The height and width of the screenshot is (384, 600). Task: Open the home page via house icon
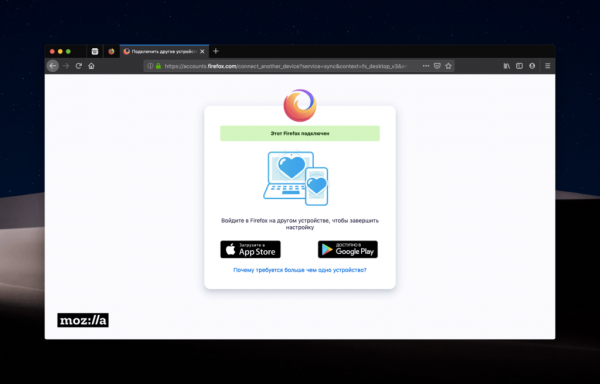pos(91,66)
